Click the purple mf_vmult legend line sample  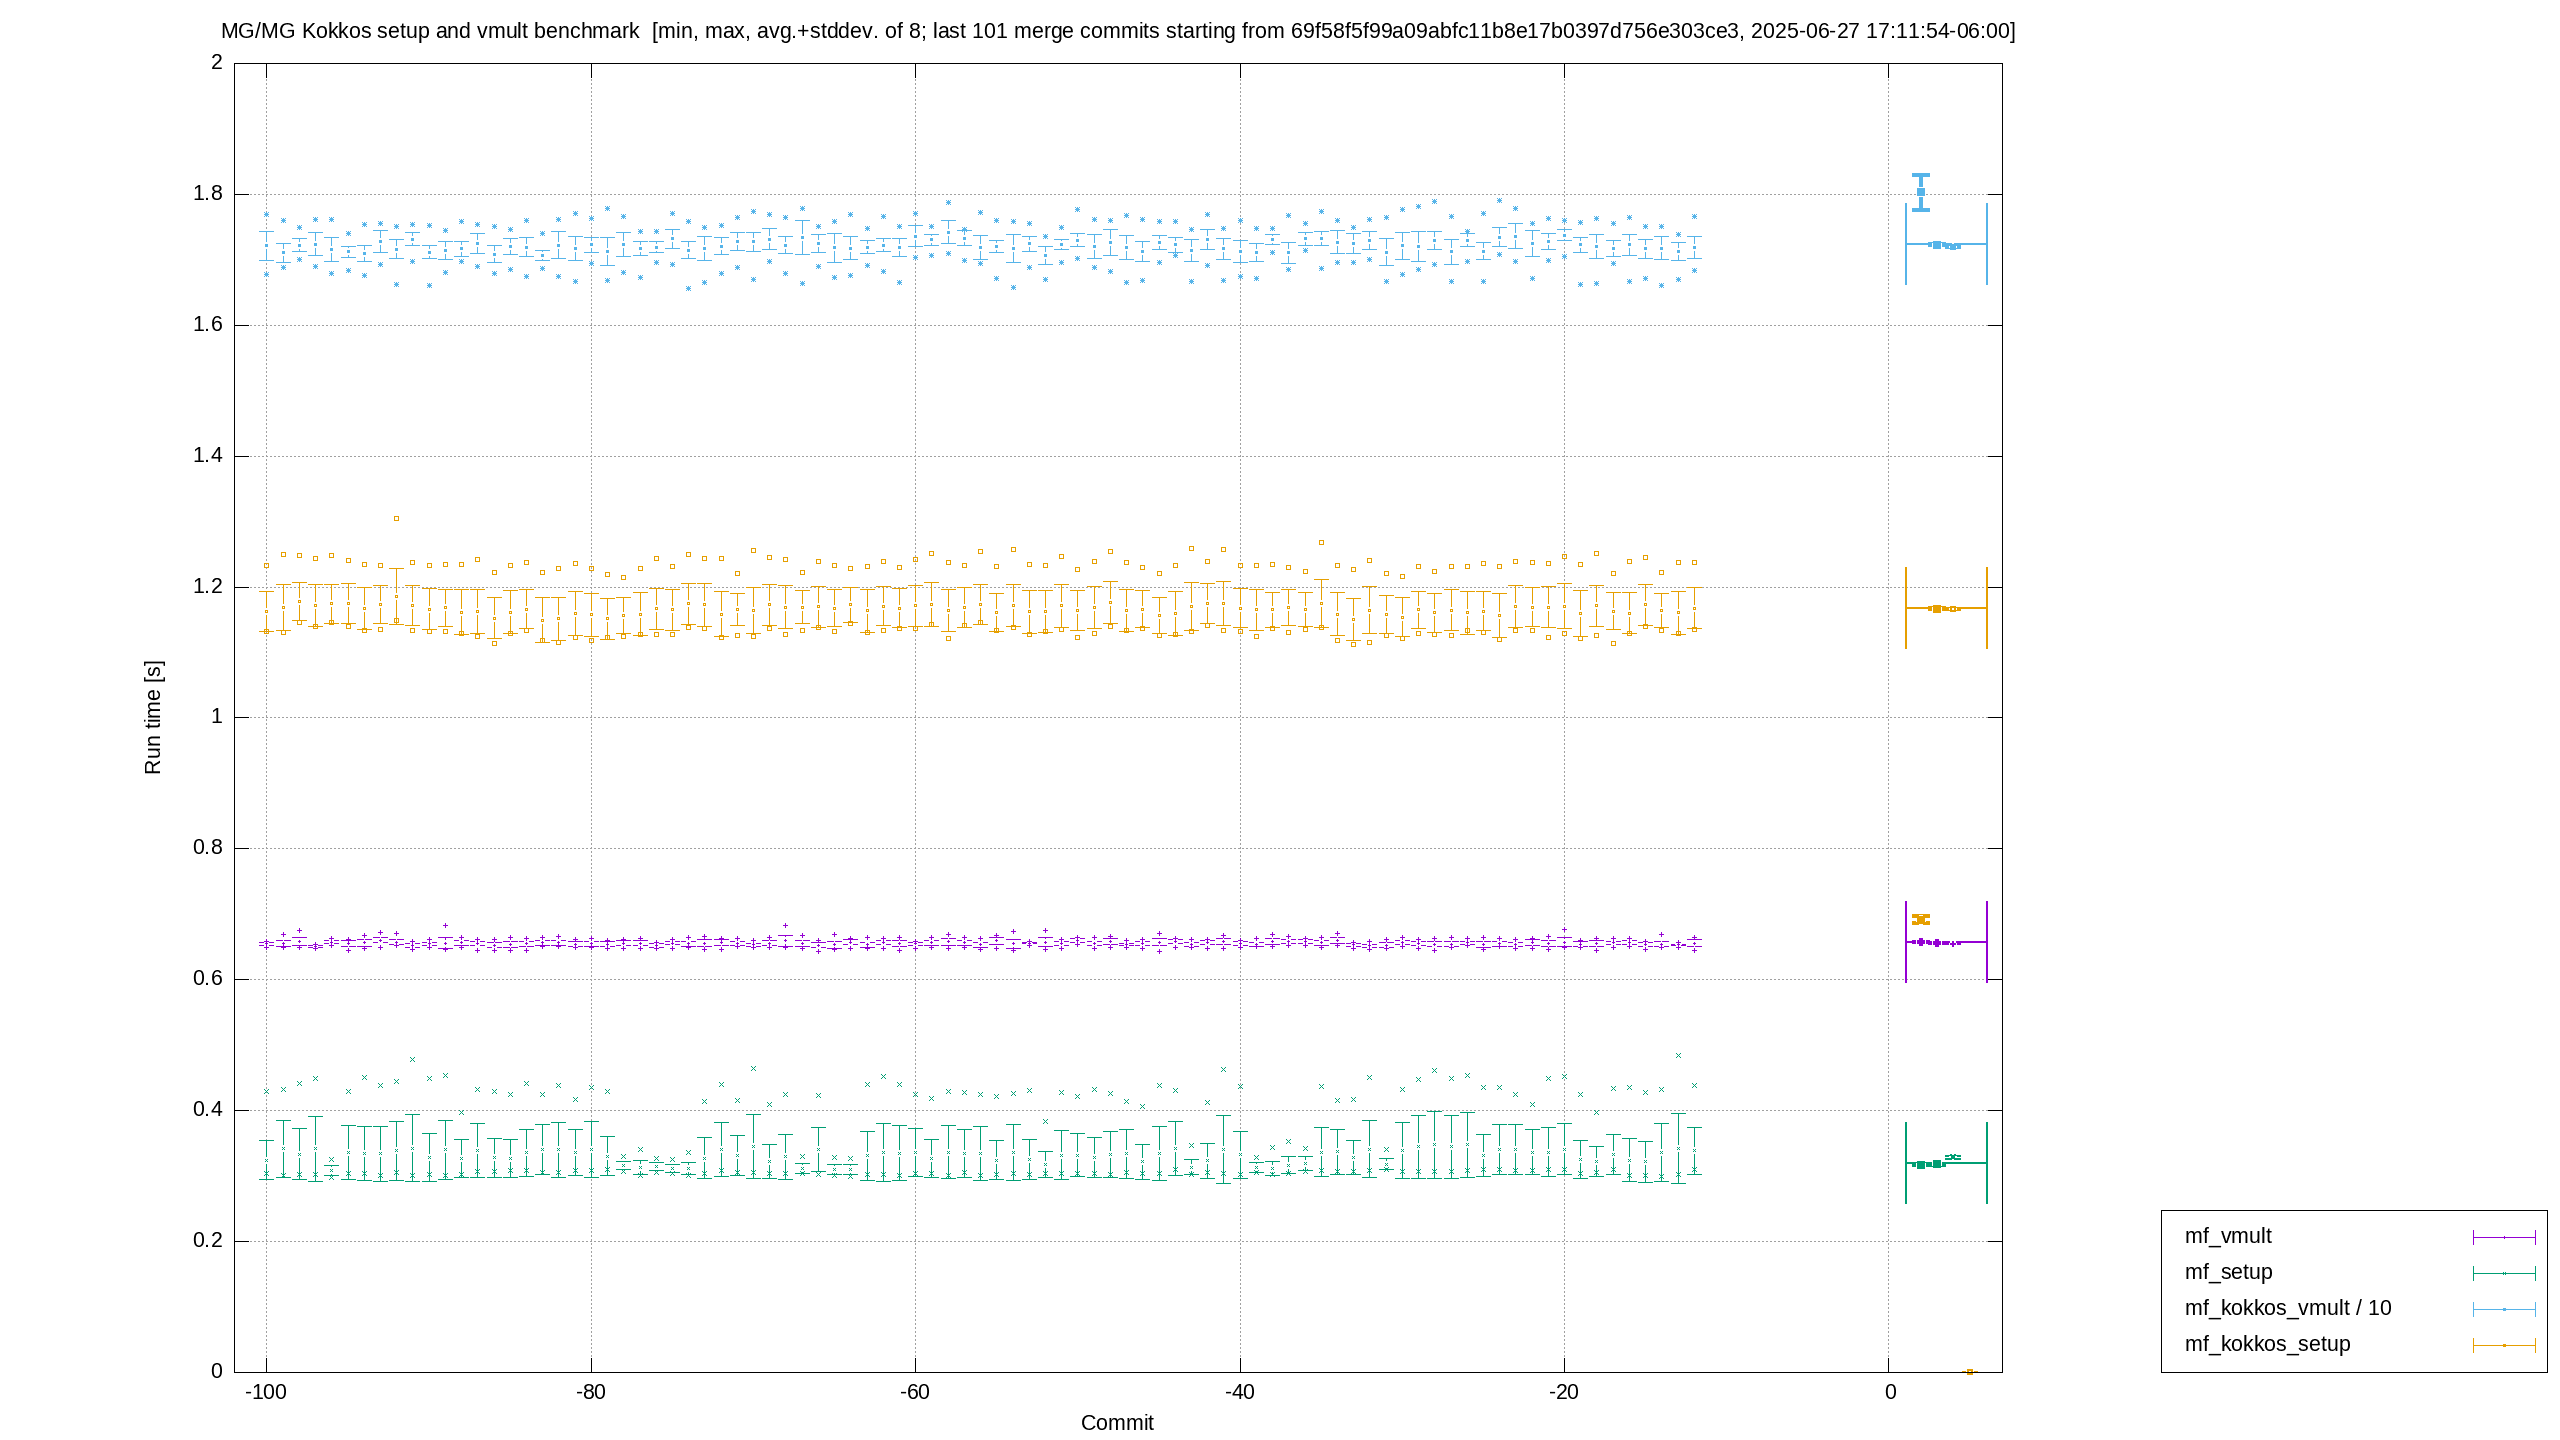coord(2504,1238)
